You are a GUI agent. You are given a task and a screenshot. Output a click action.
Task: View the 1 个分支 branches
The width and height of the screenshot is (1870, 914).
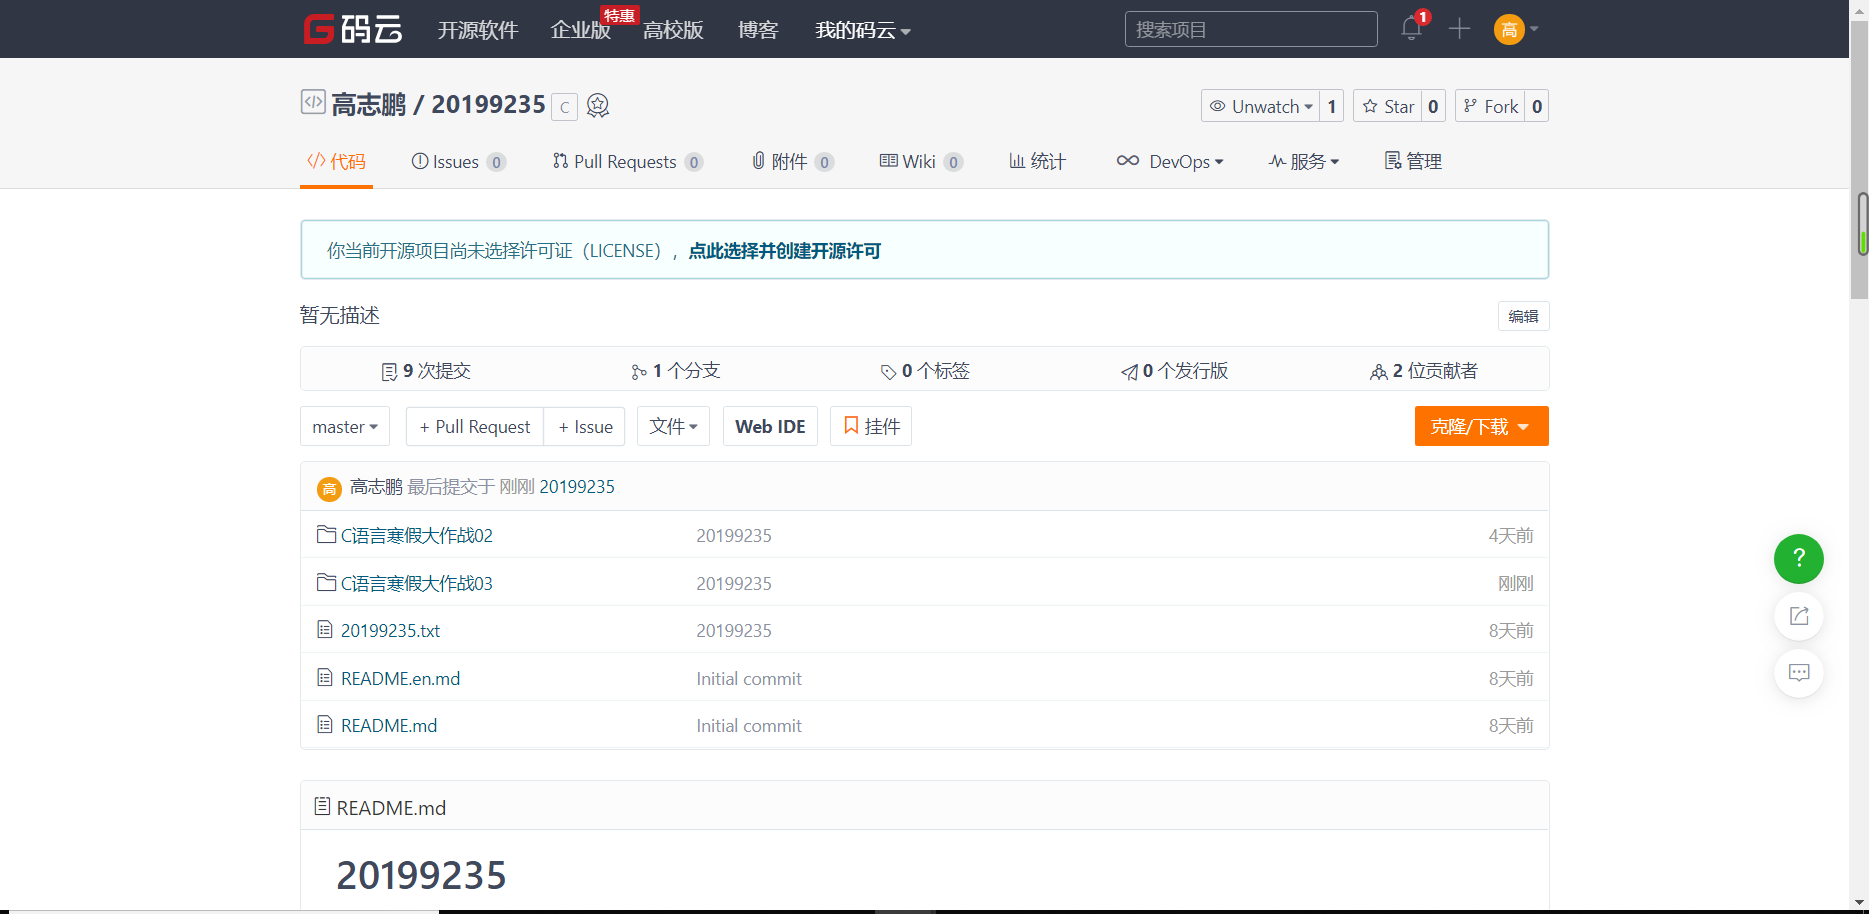[676, 371]
